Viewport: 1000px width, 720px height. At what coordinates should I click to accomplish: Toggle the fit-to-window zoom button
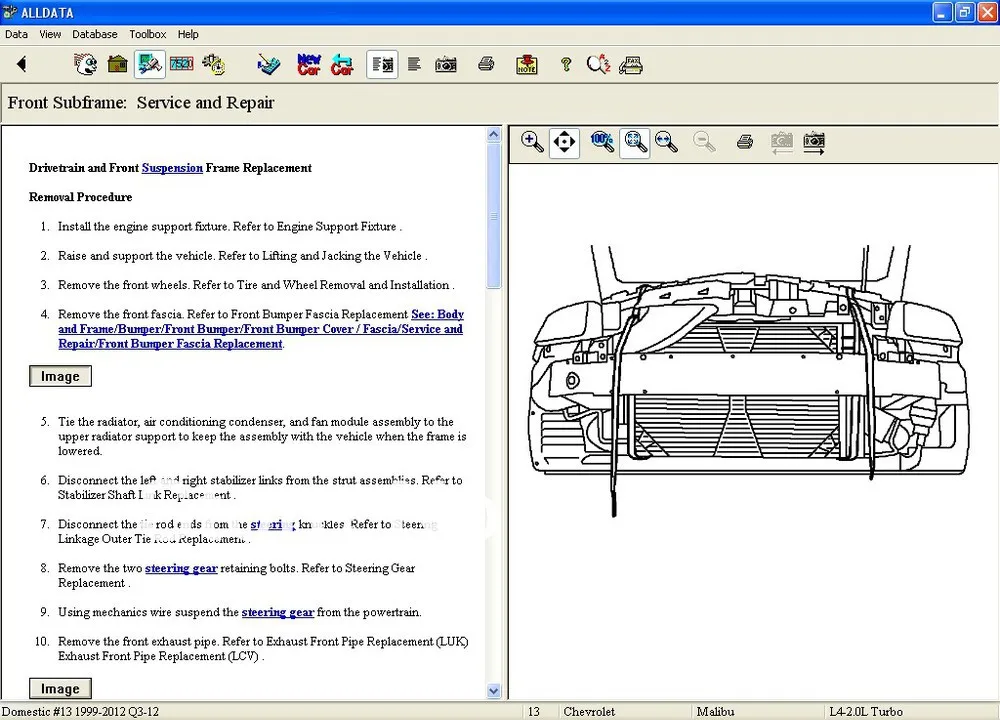coord(635,142)
